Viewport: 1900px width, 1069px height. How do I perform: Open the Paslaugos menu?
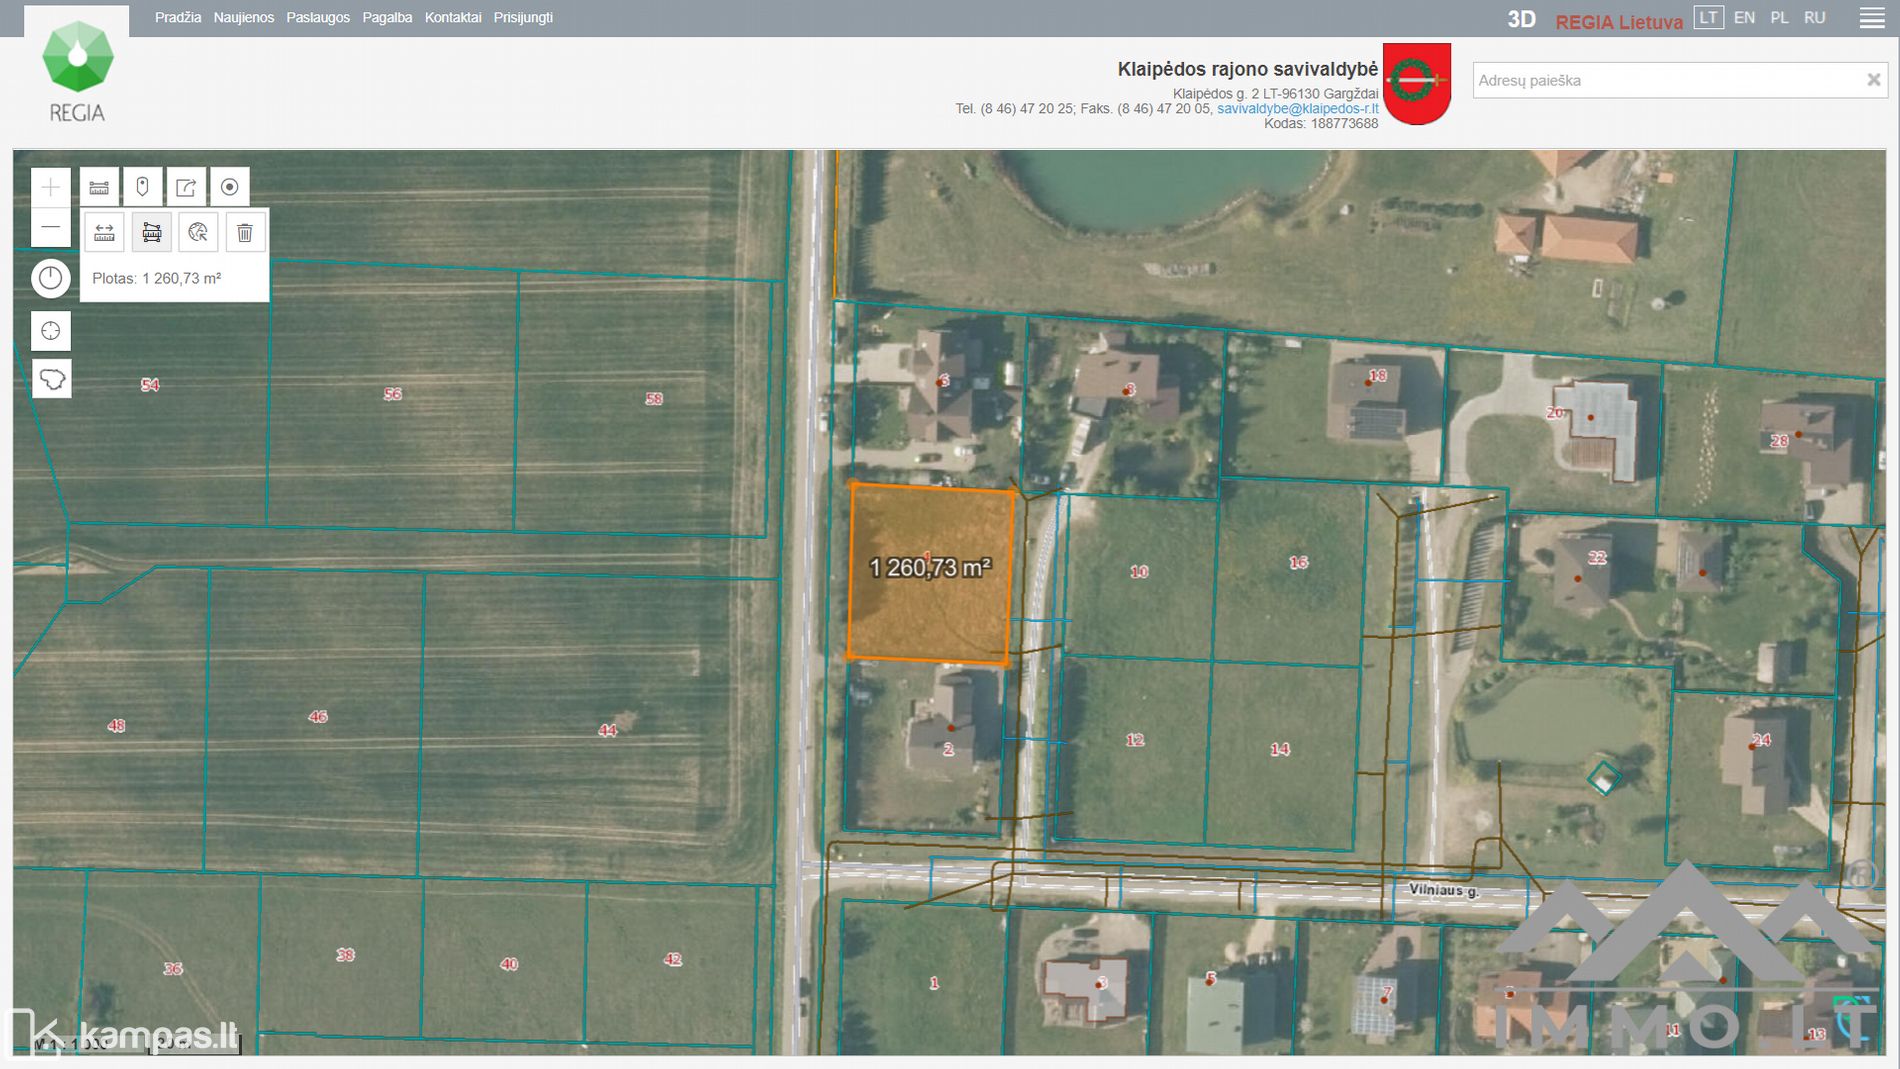tap(318, 18)
